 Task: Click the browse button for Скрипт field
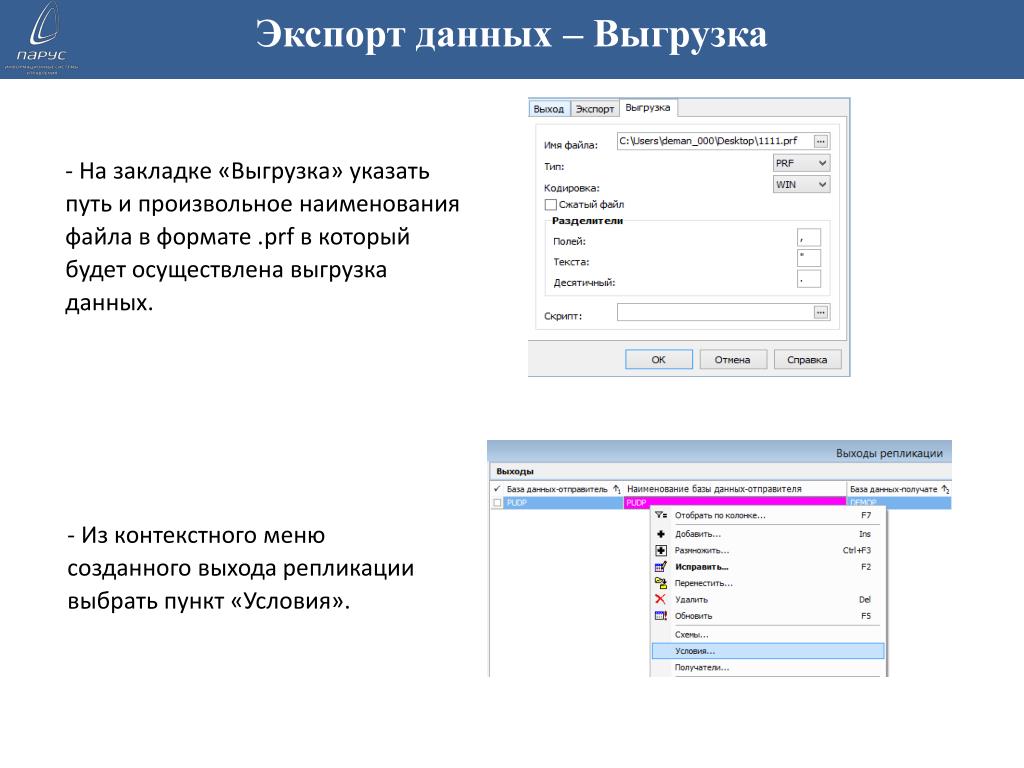[821, 313]
